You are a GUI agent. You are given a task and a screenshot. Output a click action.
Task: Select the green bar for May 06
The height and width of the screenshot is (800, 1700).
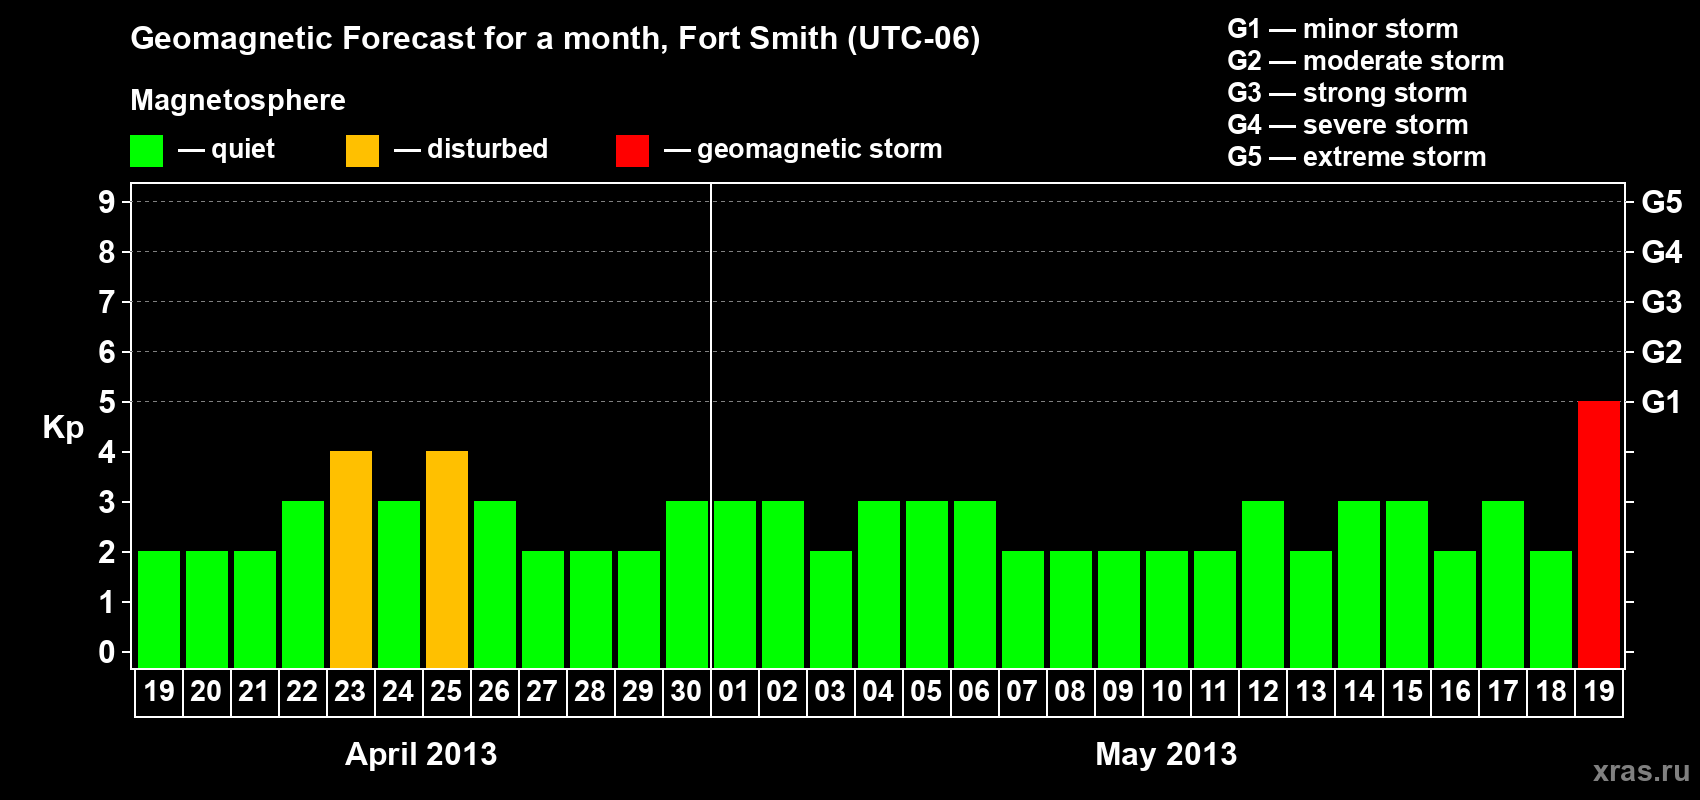coord(975,584)
